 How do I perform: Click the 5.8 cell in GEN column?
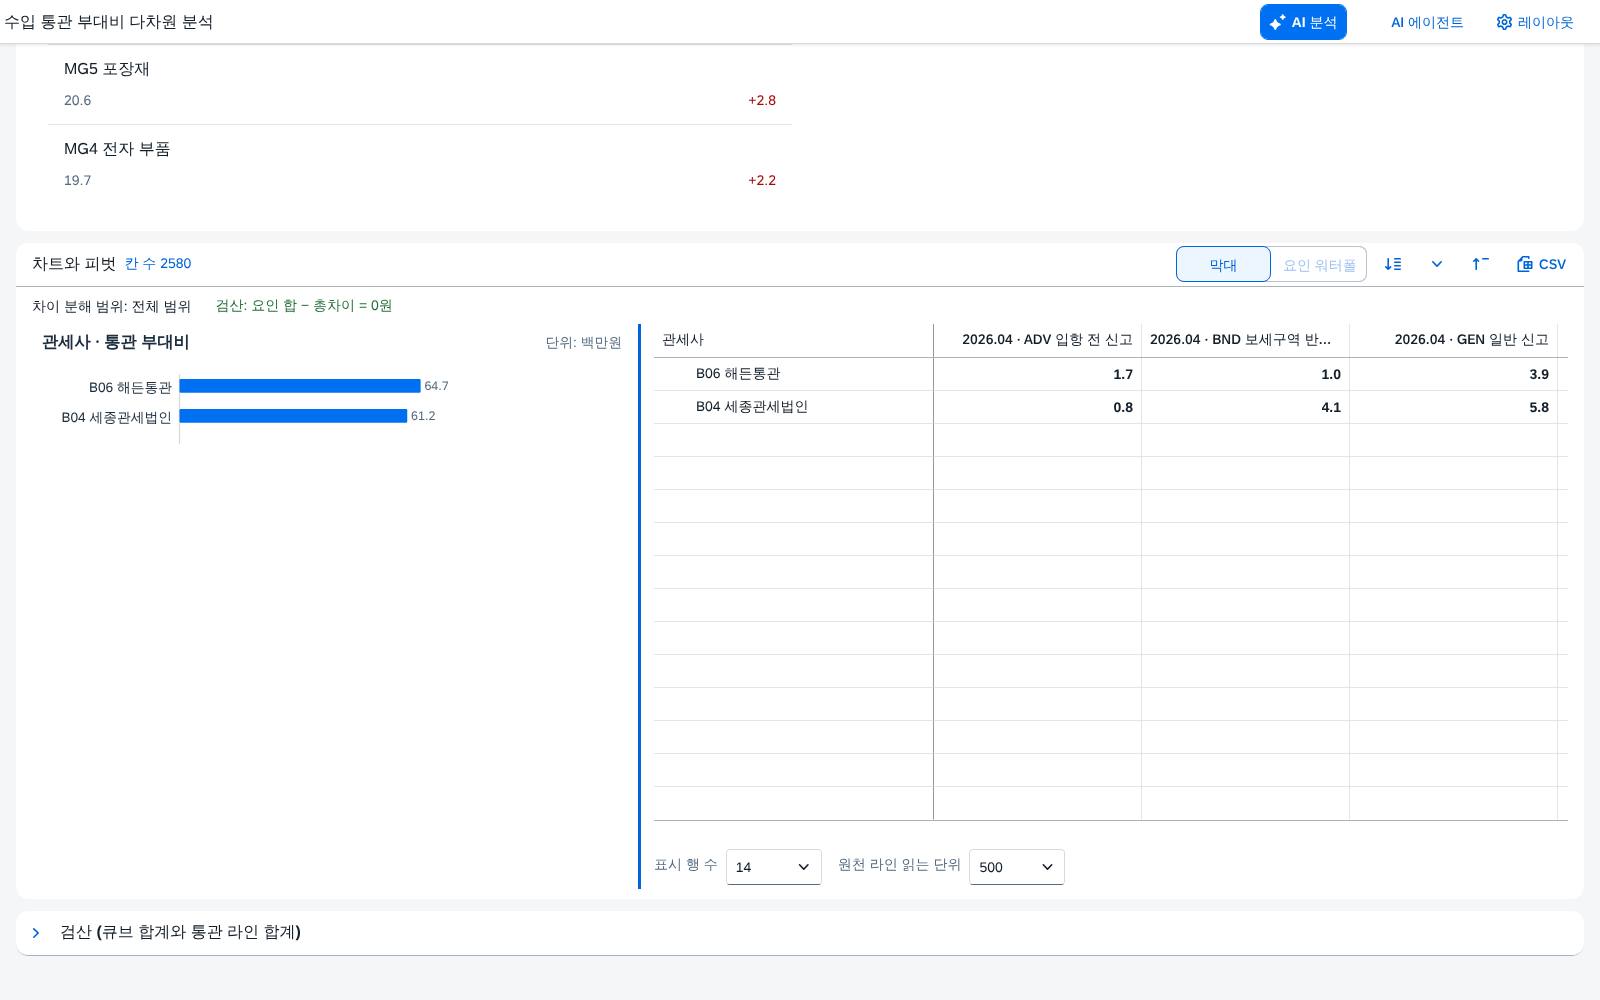click(x=1454, y=407)
